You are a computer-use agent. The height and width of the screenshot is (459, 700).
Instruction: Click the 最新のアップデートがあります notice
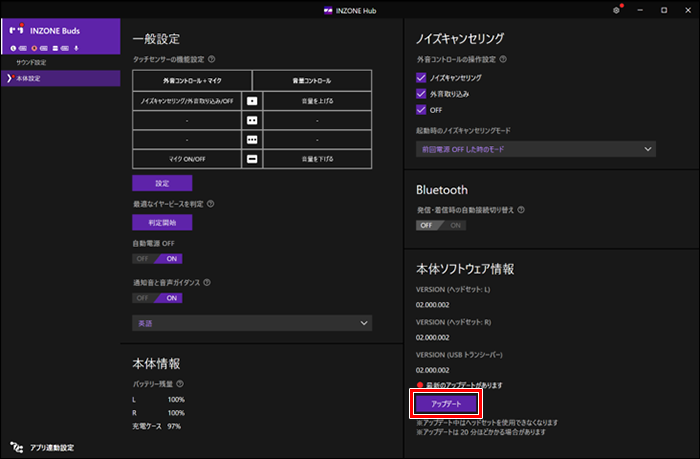pos(464,385)
